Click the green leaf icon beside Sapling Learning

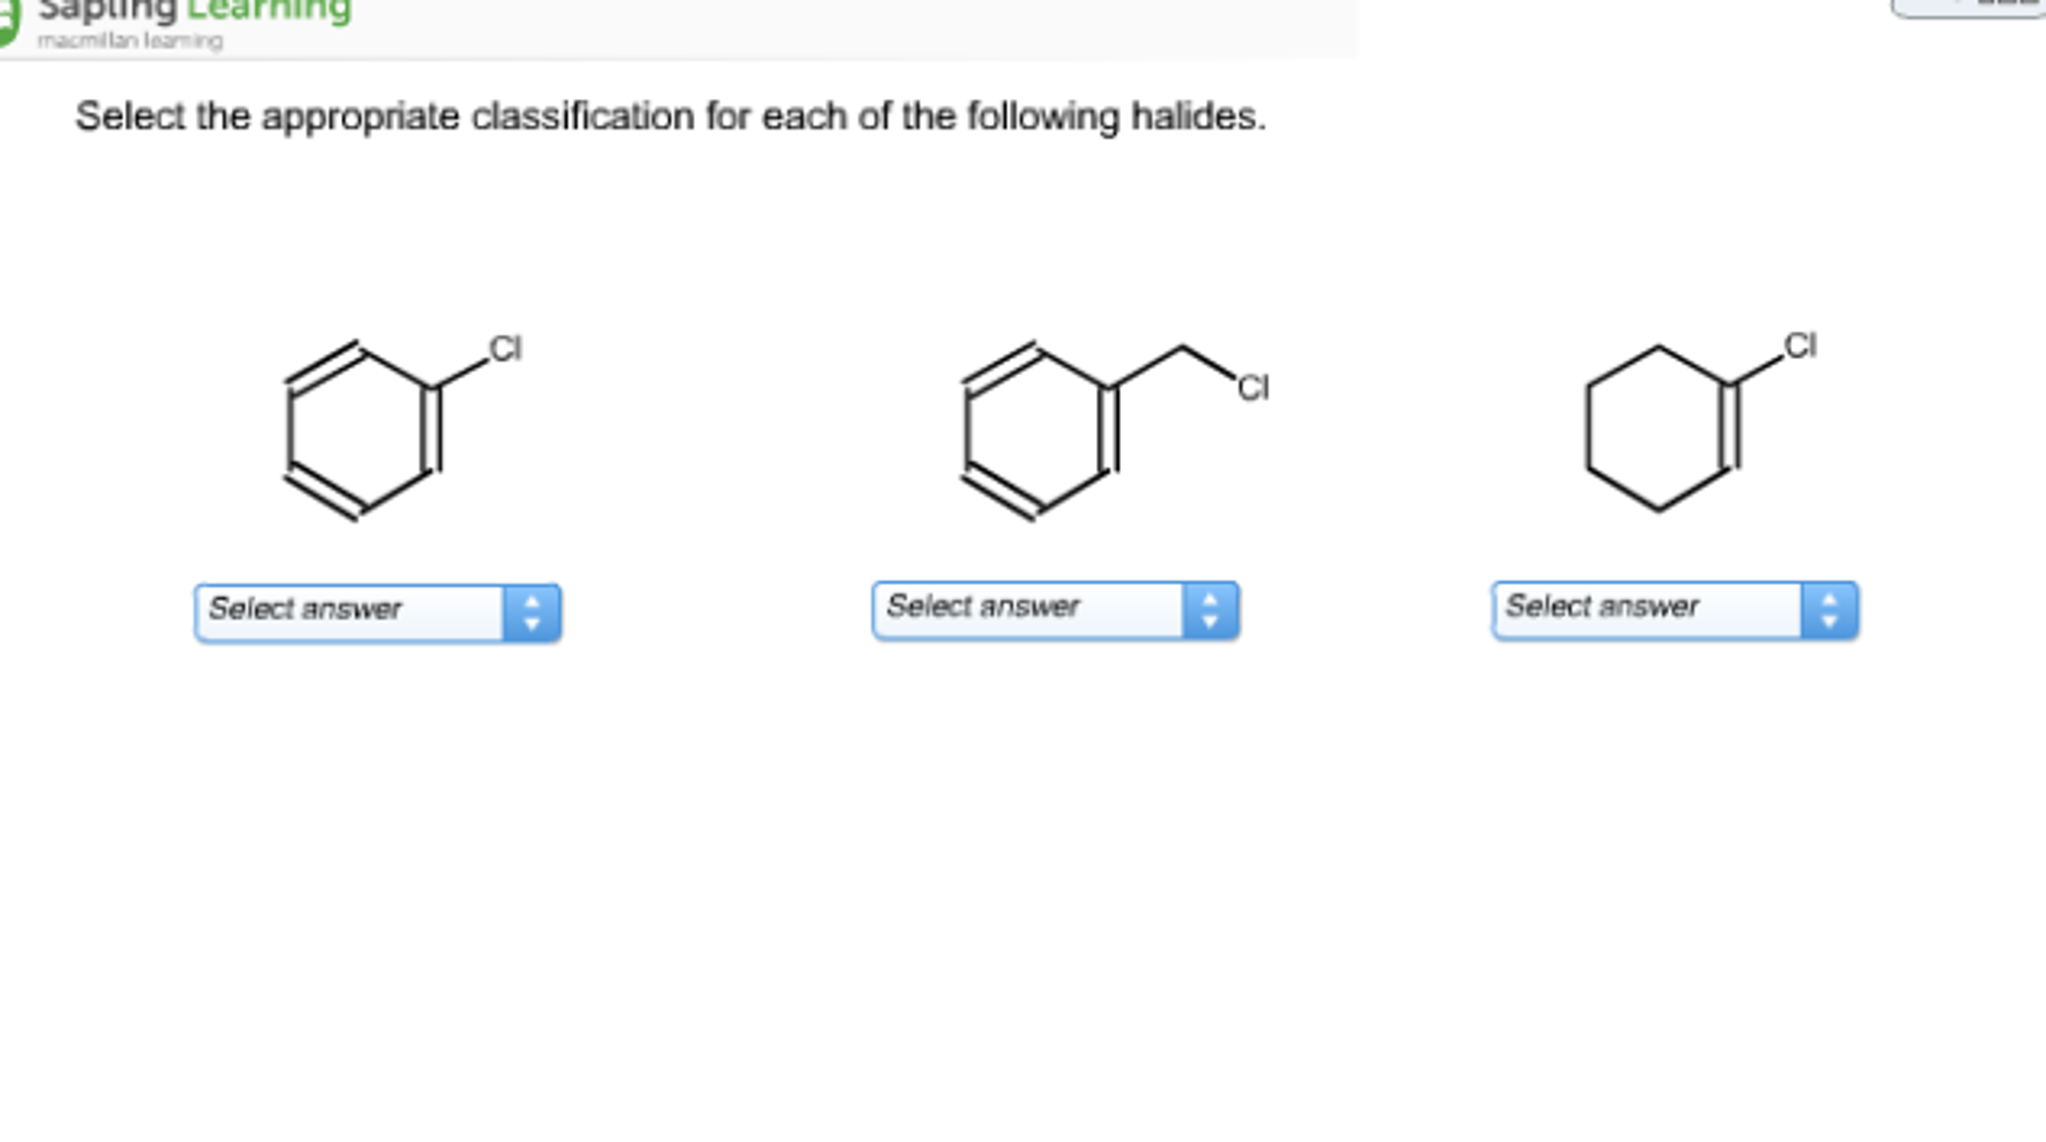[x=10, y=18]
